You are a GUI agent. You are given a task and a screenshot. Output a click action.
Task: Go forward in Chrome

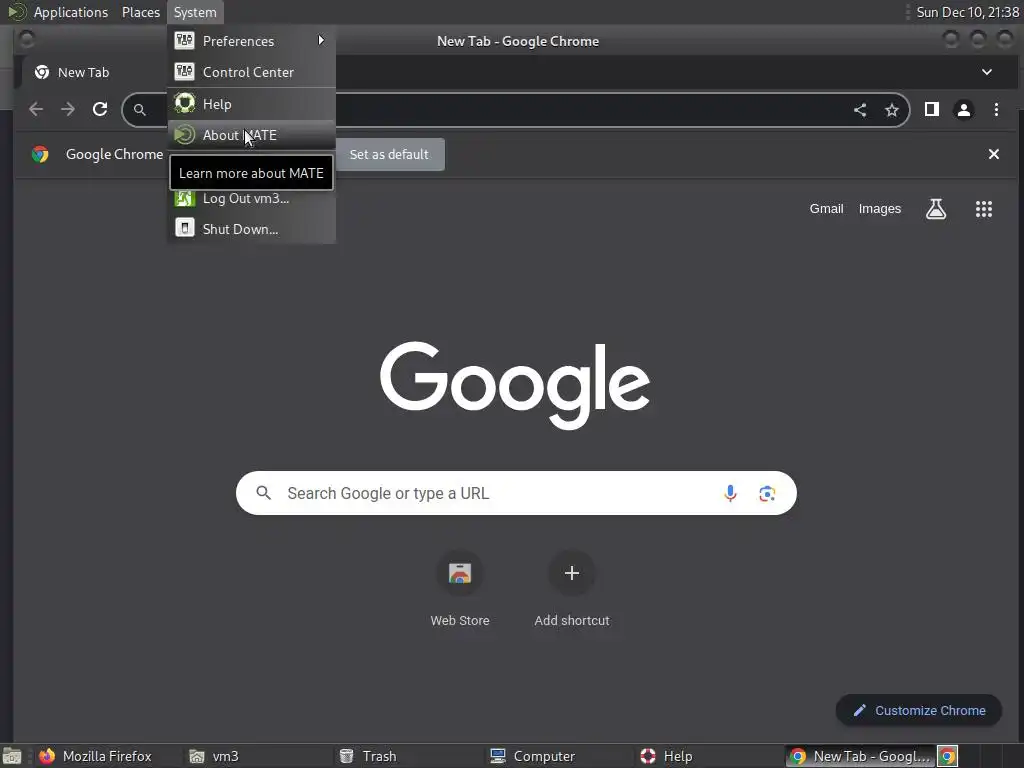(x=68, y=109)
